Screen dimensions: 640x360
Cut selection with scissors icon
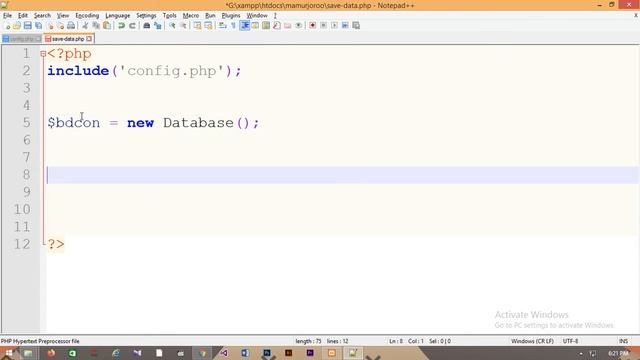(x=85, y=26)
